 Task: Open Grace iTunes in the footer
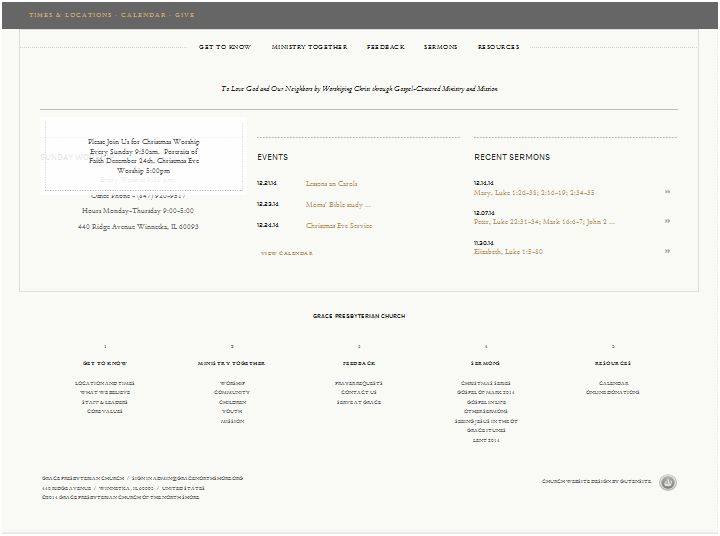pos(486,430)
